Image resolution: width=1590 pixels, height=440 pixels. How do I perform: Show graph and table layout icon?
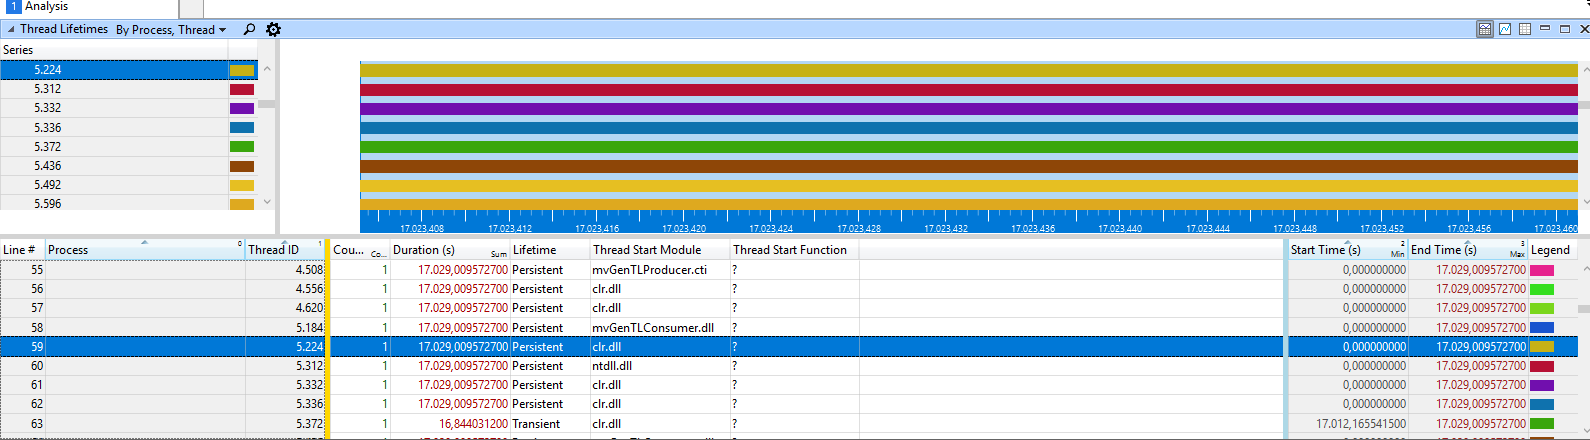click(1485, 29)
